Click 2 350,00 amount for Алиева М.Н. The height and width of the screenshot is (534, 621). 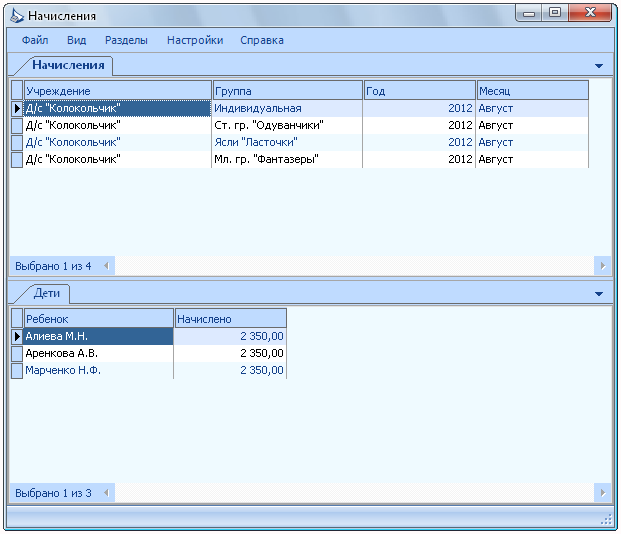[x=230, y=336]
